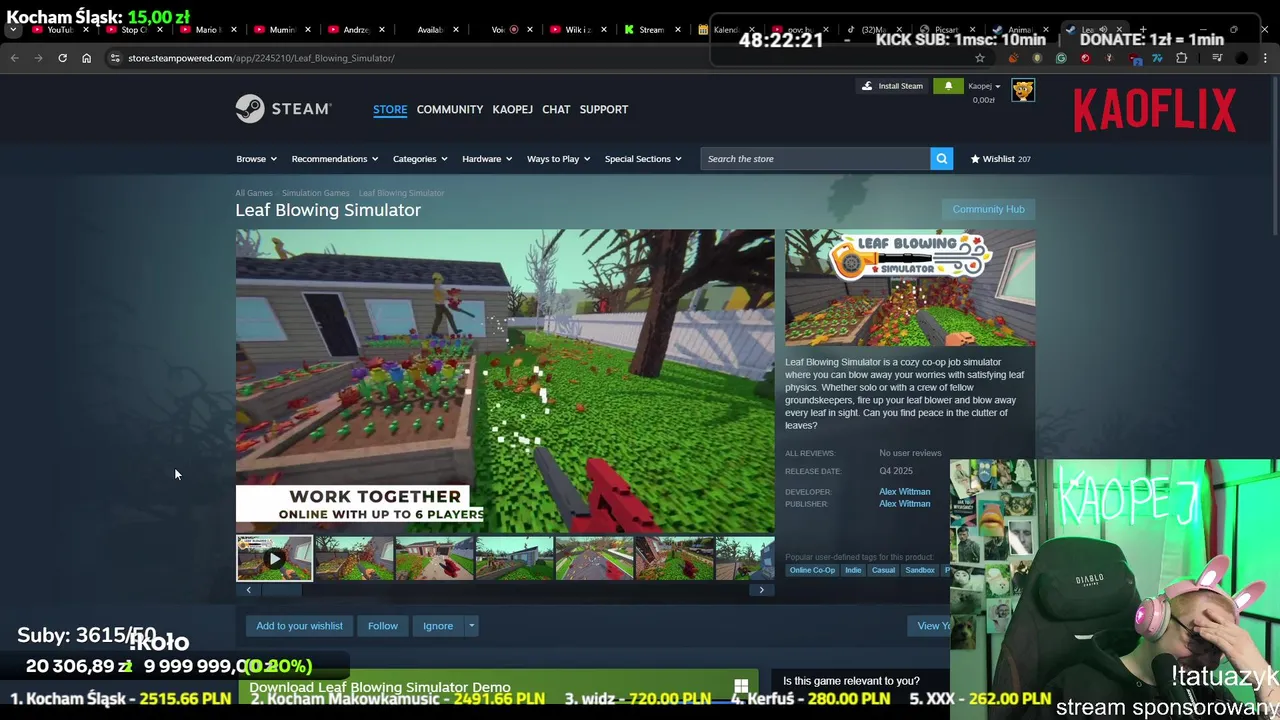Expand the Browse dropdown

tap(256, 159)
